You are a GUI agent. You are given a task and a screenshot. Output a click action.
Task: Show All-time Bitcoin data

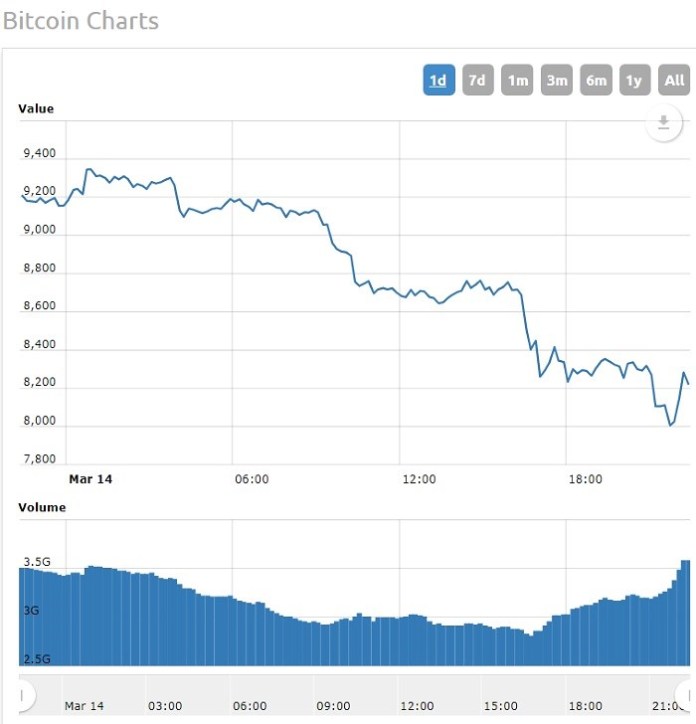[x=675, y=80]
